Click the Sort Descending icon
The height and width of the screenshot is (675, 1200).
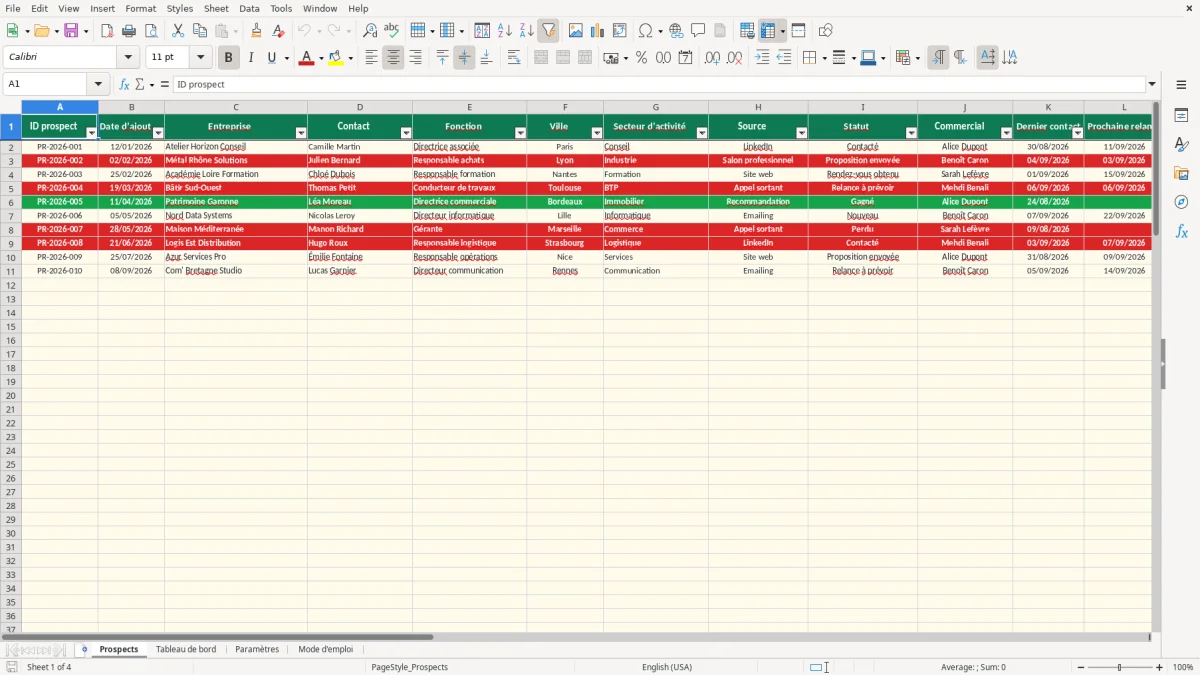[x=527, y=31]
